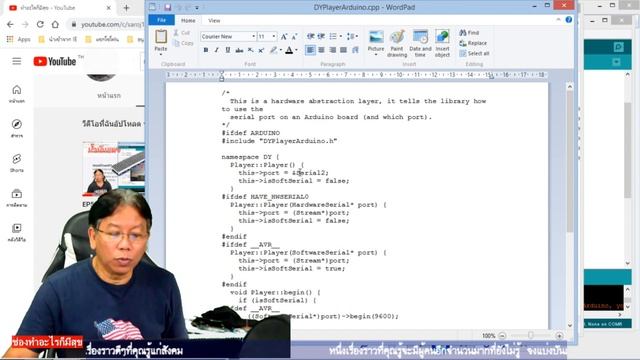Screen dimensions: 640x360
Task: Open the Replace tool
Action: (473, 43)
